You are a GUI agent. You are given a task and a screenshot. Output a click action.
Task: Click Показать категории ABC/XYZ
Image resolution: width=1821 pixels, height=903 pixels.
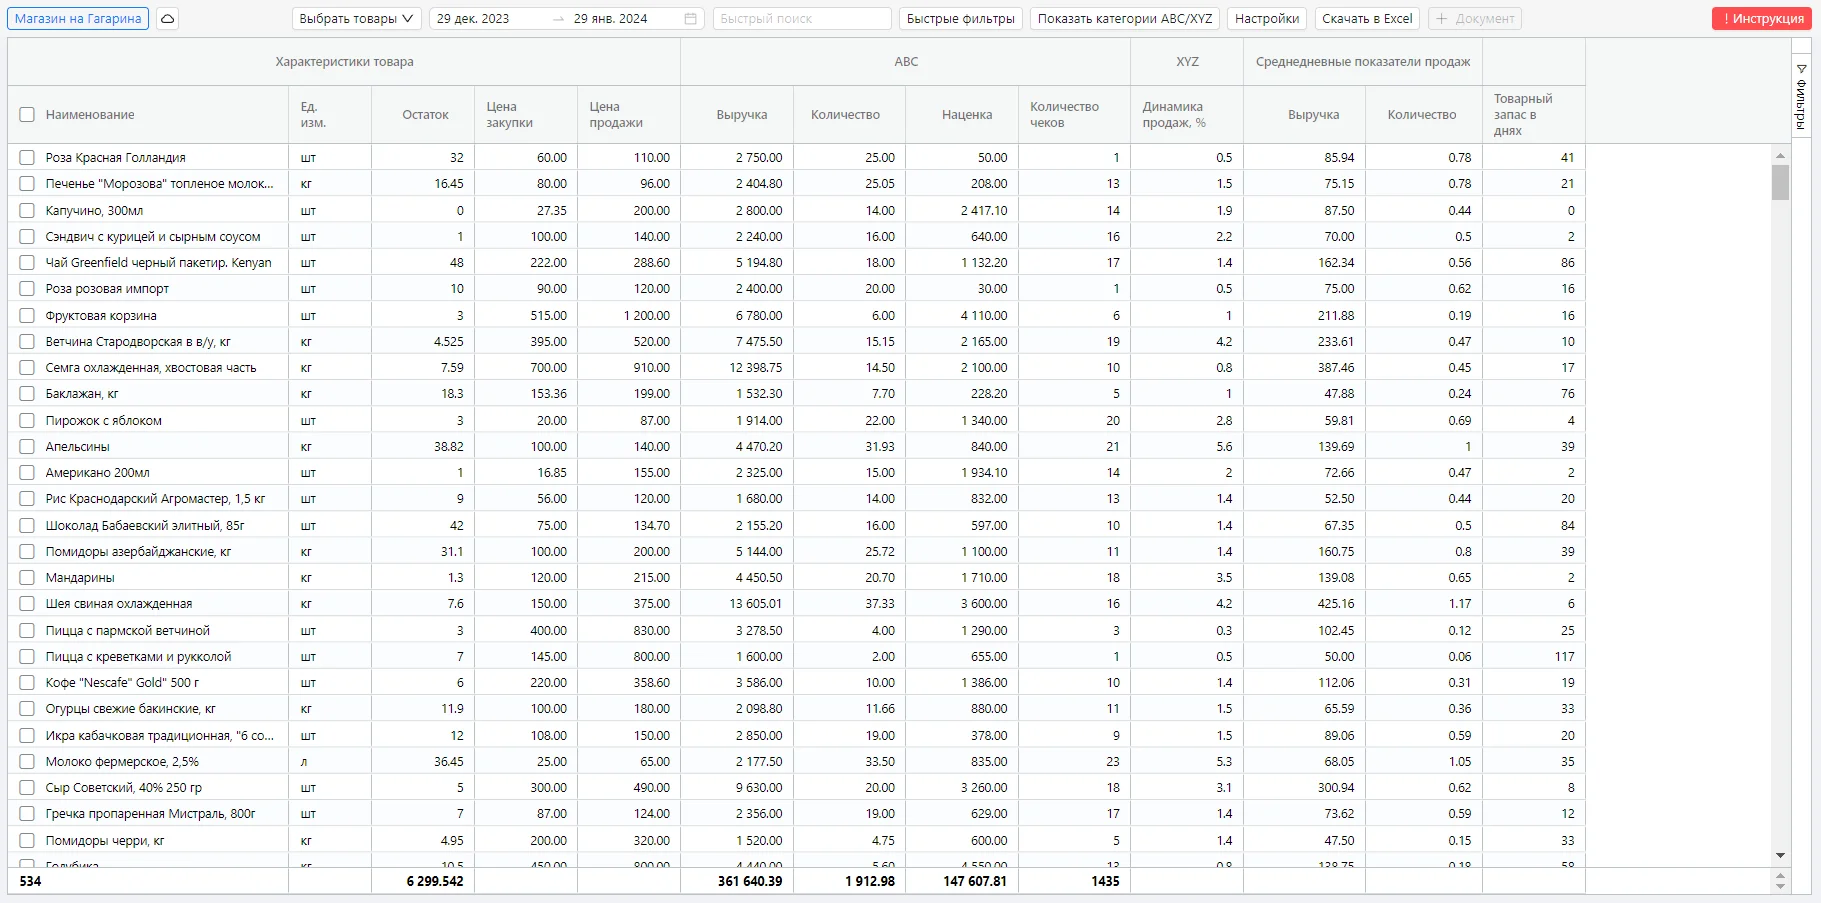(1125, 19)
